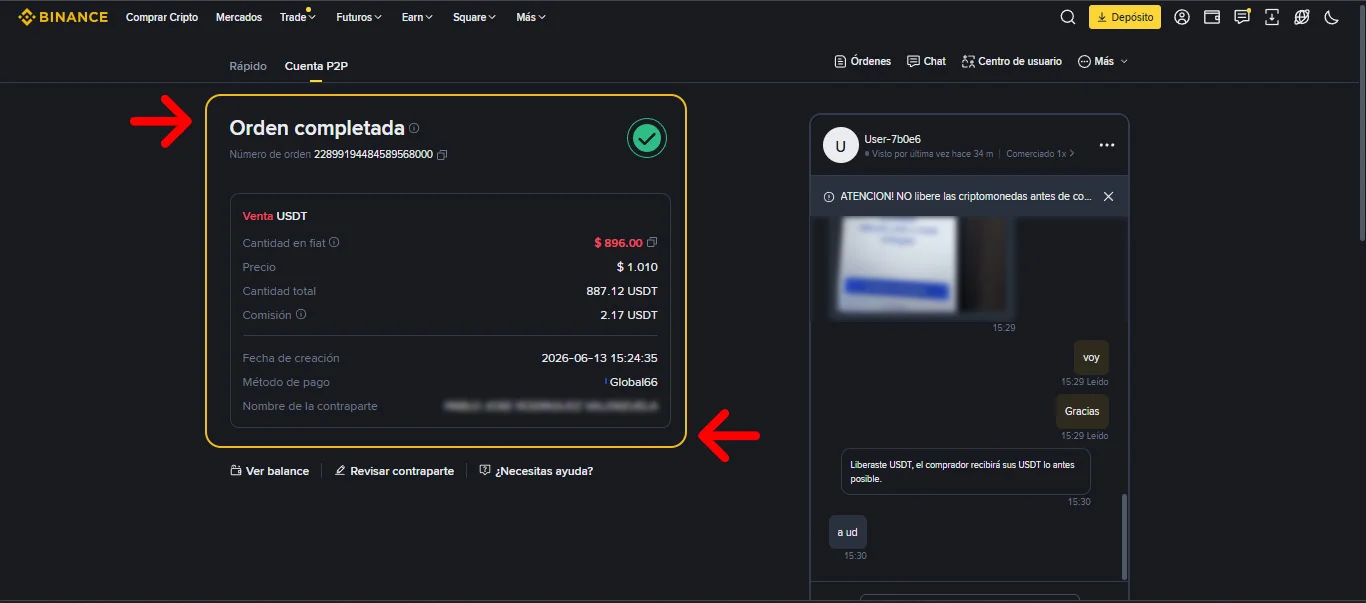Click info icon next to Comisión
Viewport: 1366px width, 603px height.
[301, 314]
